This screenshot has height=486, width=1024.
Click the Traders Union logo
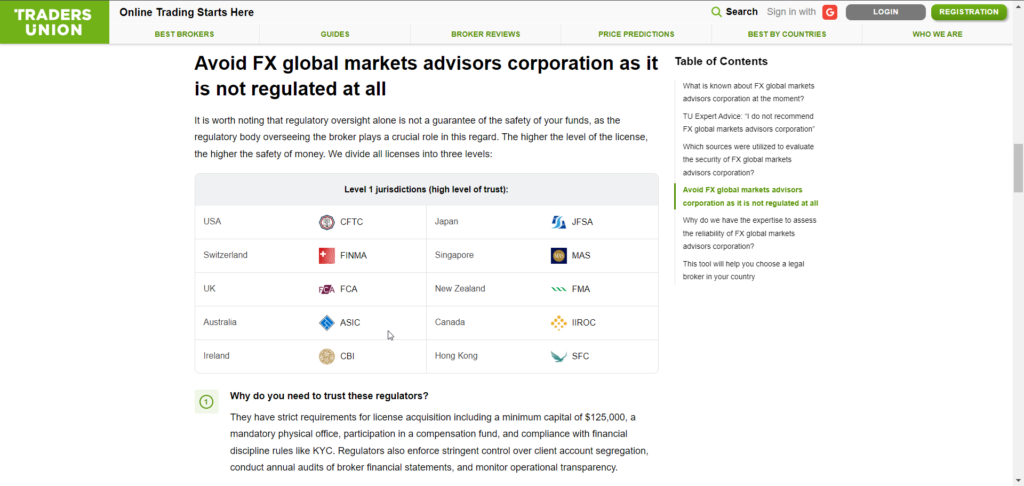[52, 23]
